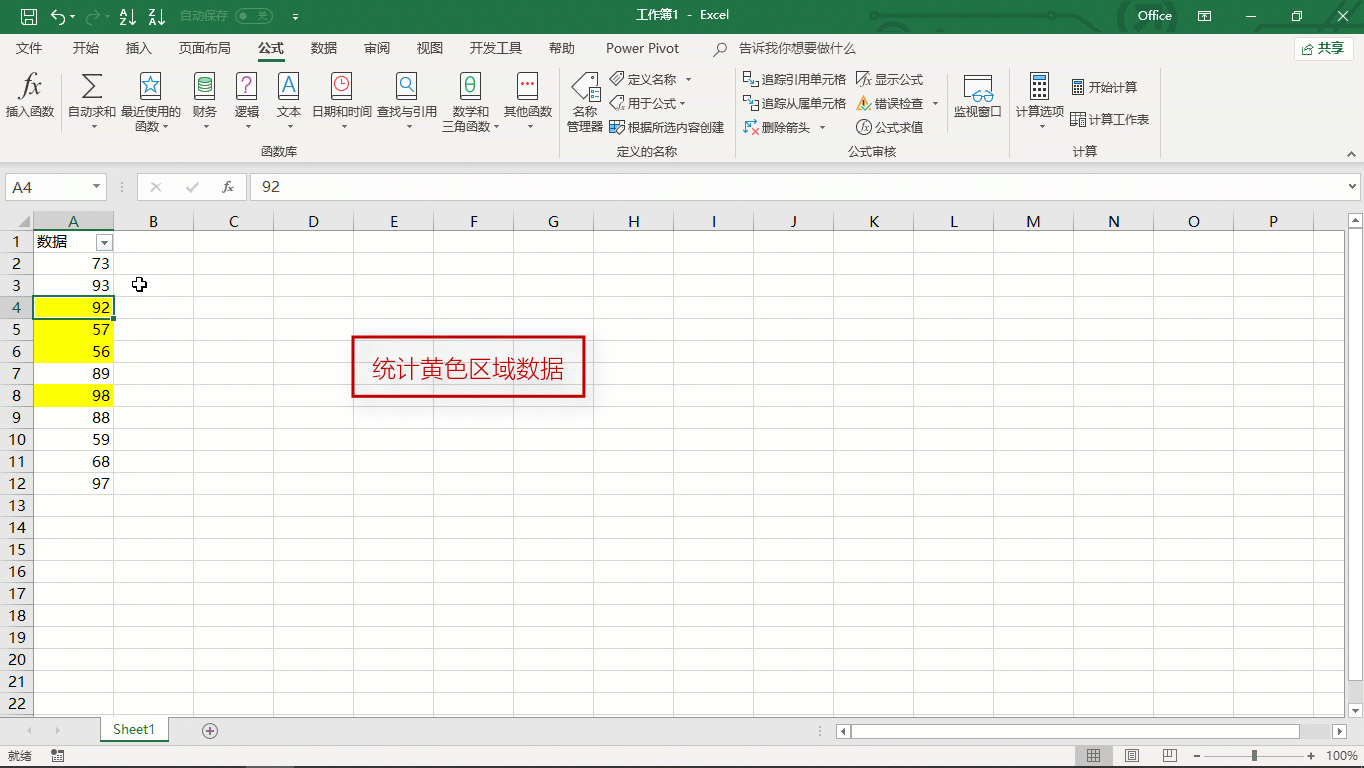Click Evaluate Formula (公式求值)

889,127
